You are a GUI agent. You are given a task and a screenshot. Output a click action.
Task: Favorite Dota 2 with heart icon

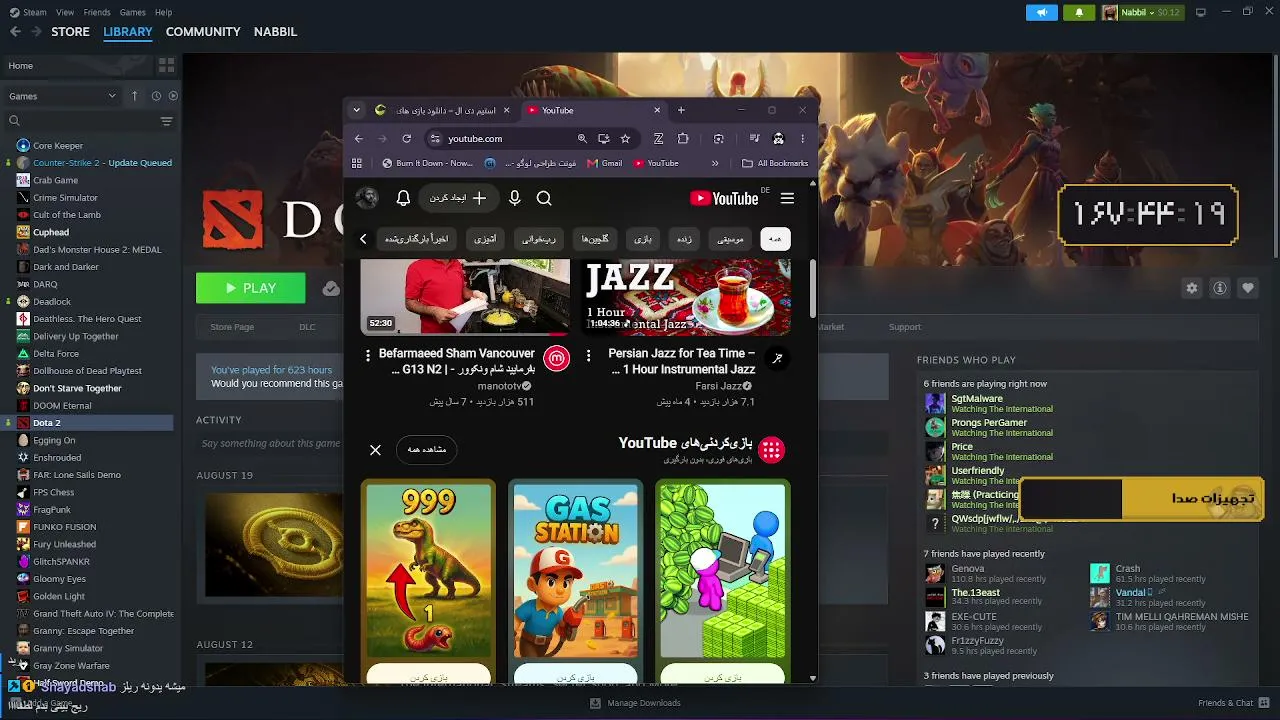(x=1248, y=288)
